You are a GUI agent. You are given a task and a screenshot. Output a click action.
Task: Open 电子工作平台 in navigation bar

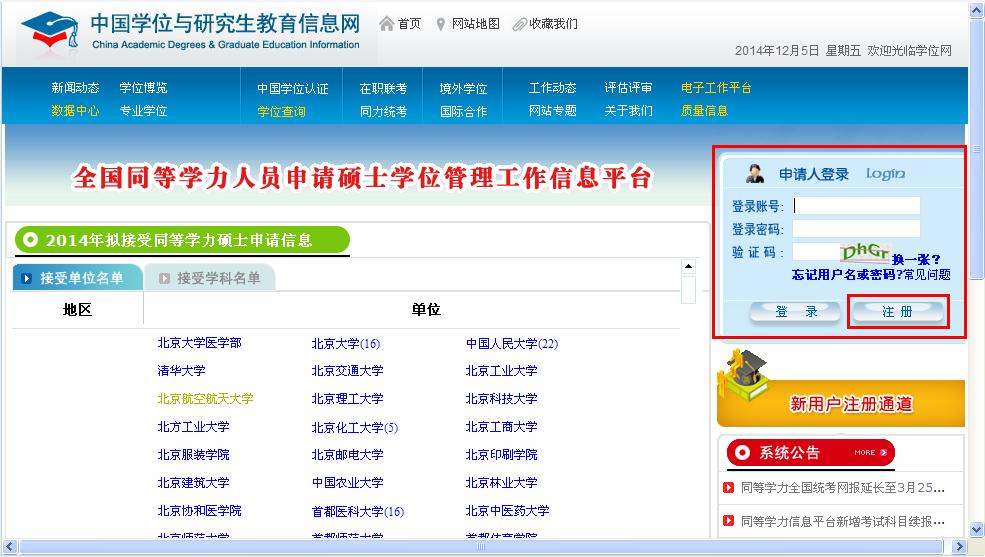tap(715, 88)
